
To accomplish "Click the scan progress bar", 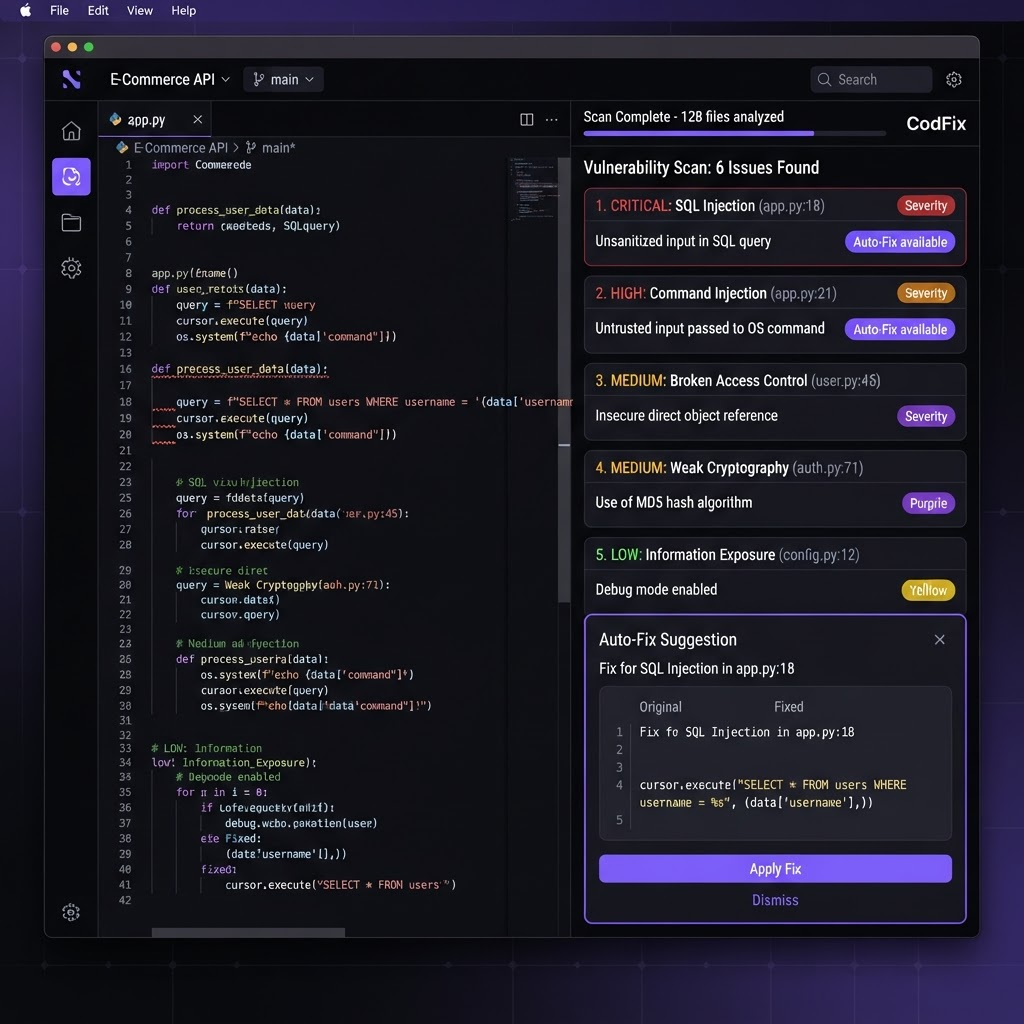I will tap(734, 133).
